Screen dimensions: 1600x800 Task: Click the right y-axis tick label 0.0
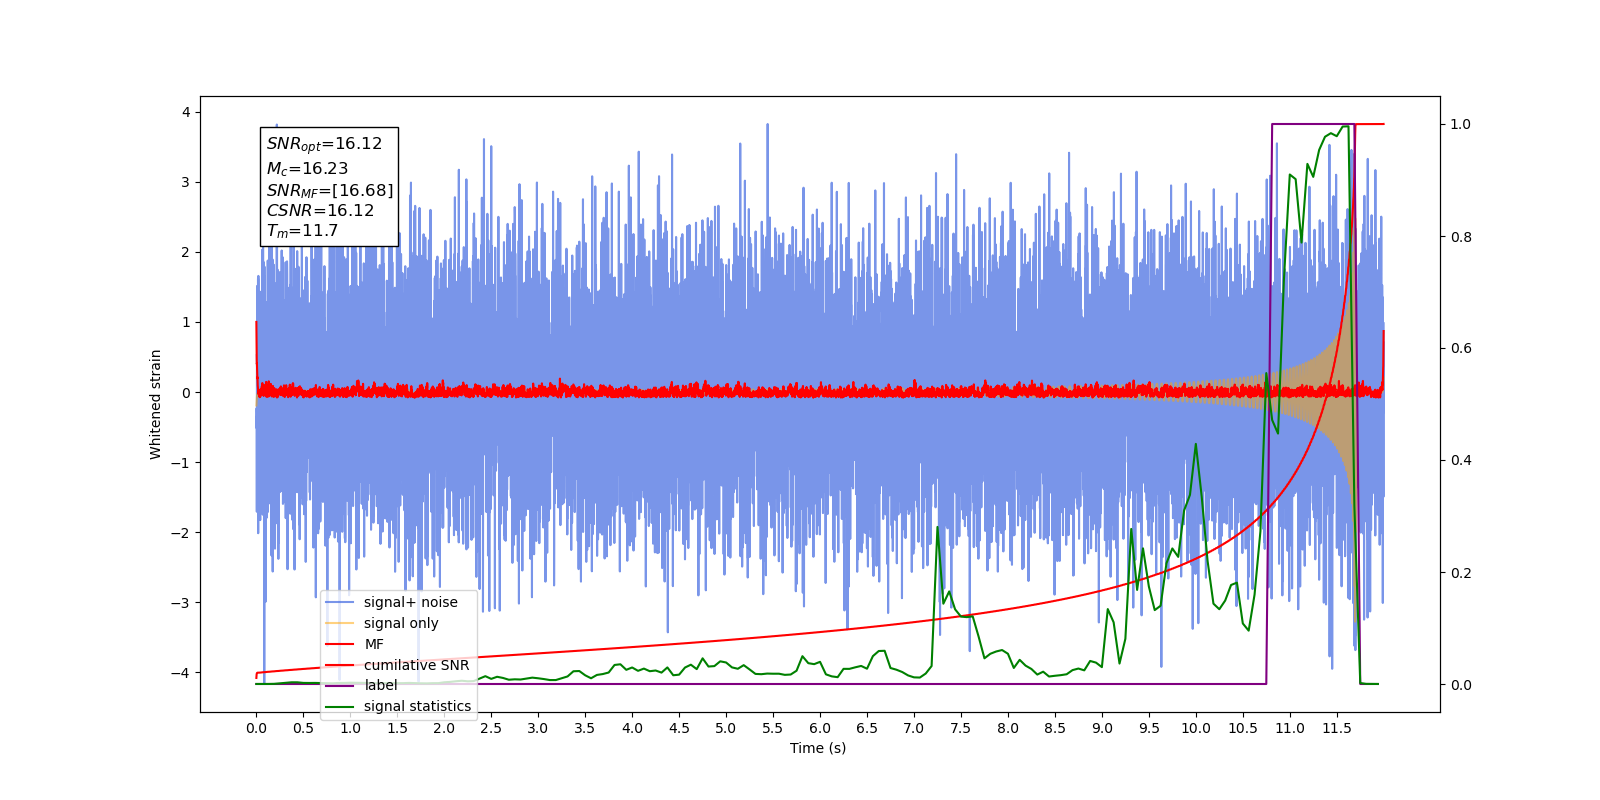tap(1461, 685)
